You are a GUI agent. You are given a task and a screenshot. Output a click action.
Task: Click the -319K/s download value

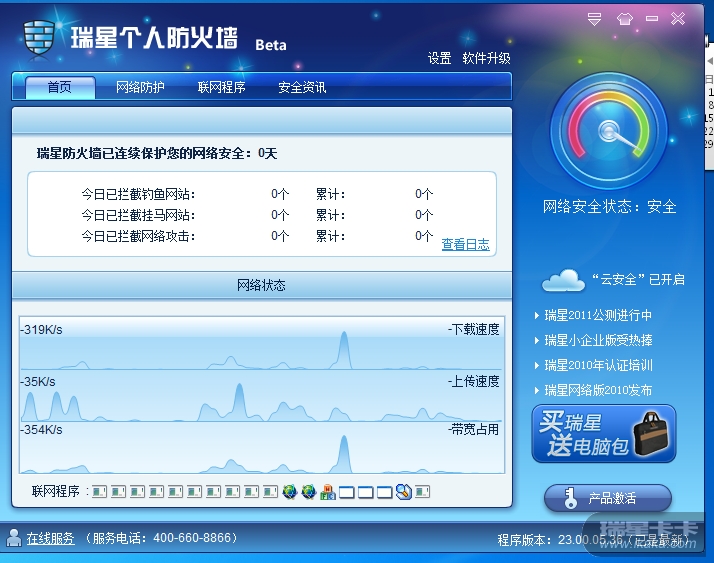tap(41, 329)
